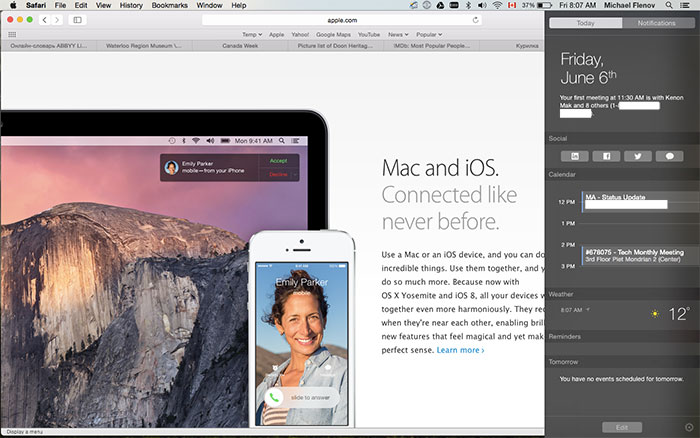Expand the Popular bookmarks folder
The image size is (700, 438).
[429, 34]
